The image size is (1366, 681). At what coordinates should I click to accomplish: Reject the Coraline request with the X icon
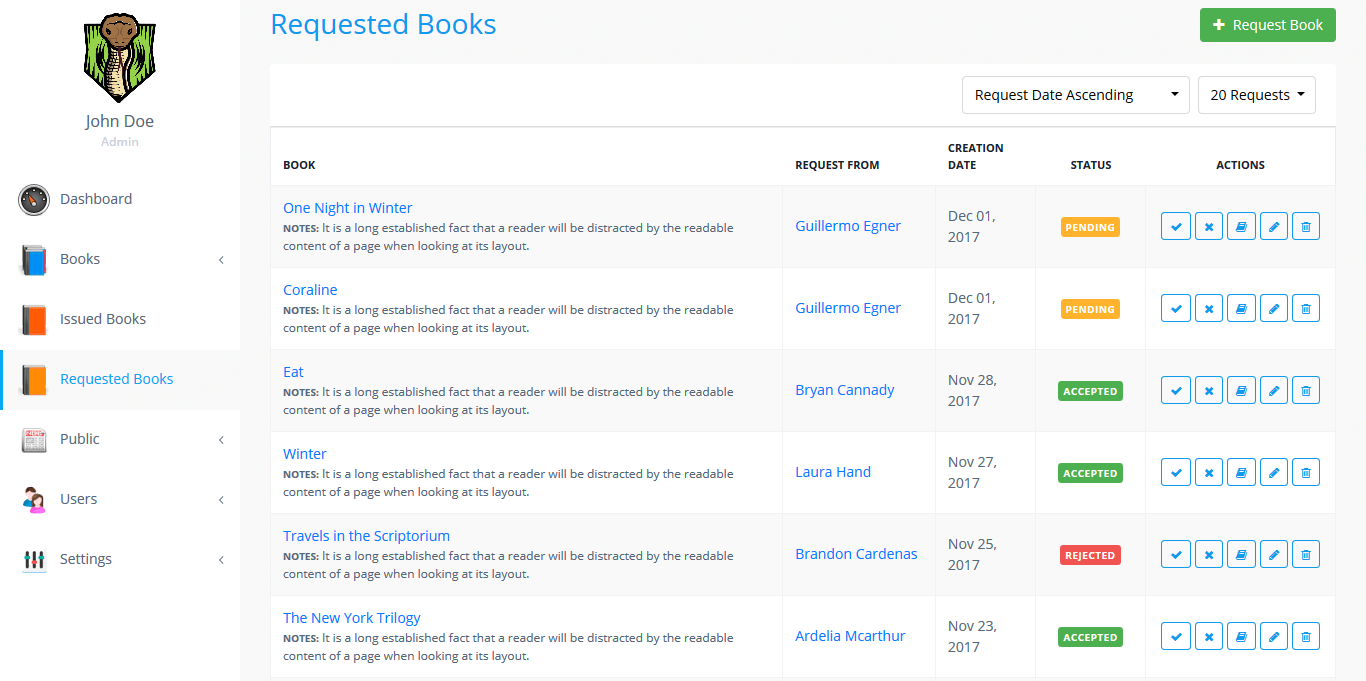(x=1208, y=309)
